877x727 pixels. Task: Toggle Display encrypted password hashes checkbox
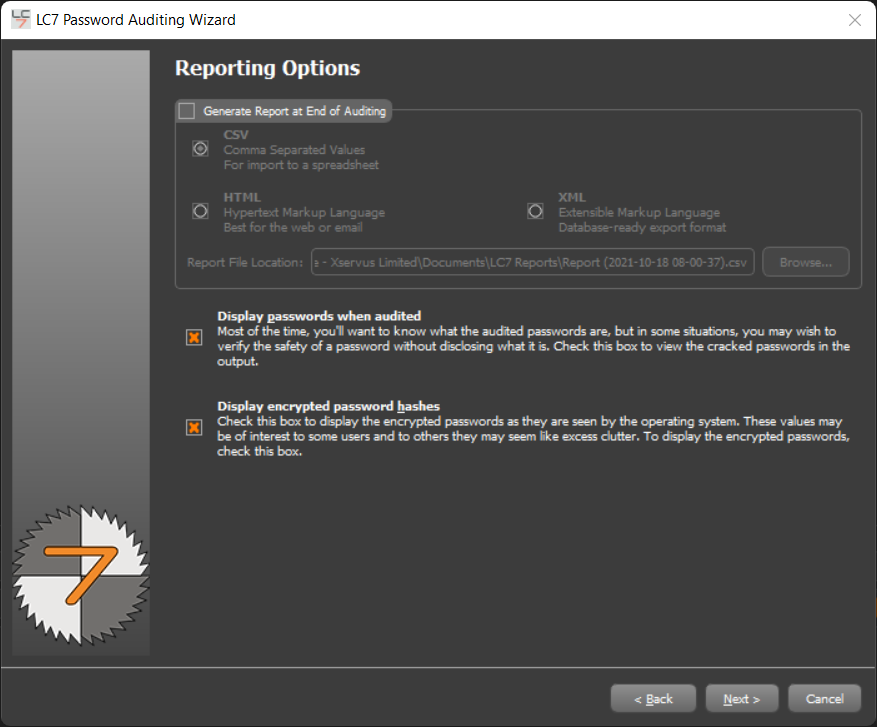(x=194, y=428)
